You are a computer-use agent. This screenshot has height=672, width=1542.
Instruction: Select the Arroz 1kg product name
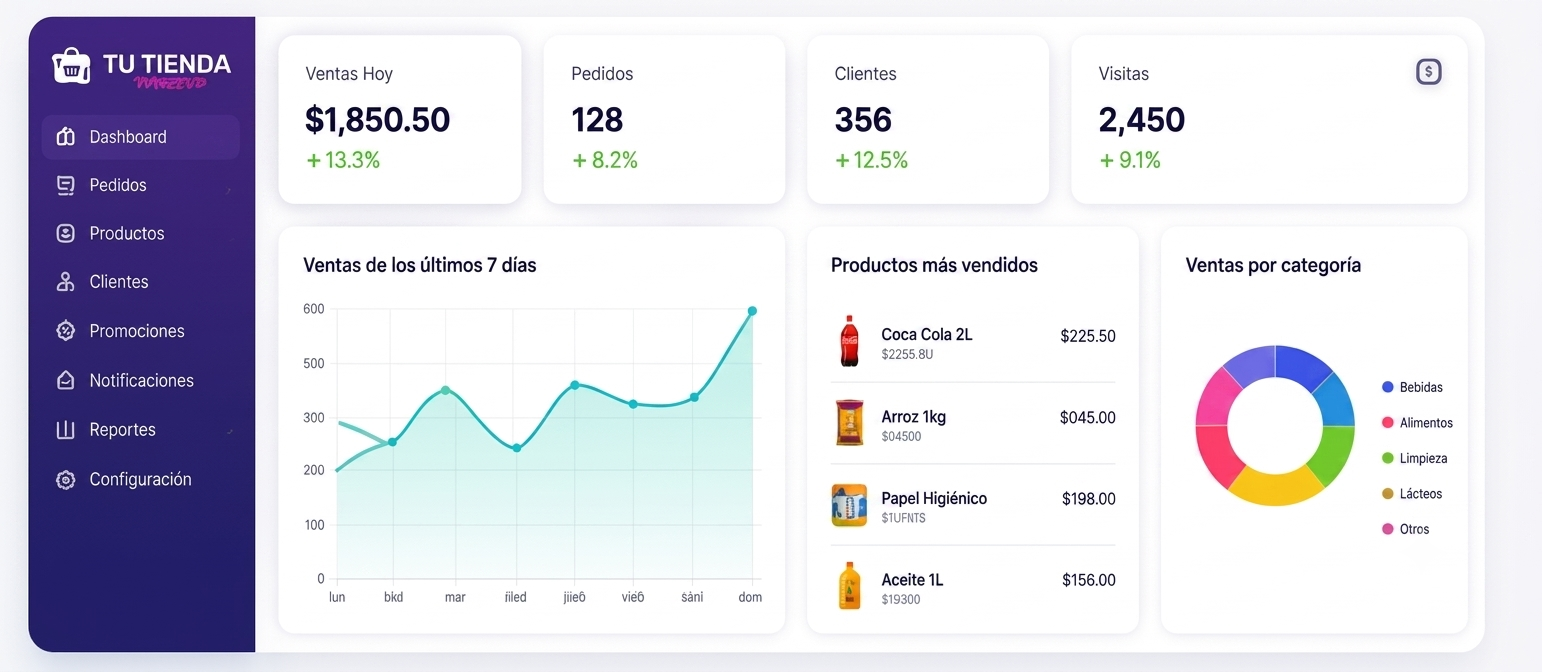[x=913, y=416]
